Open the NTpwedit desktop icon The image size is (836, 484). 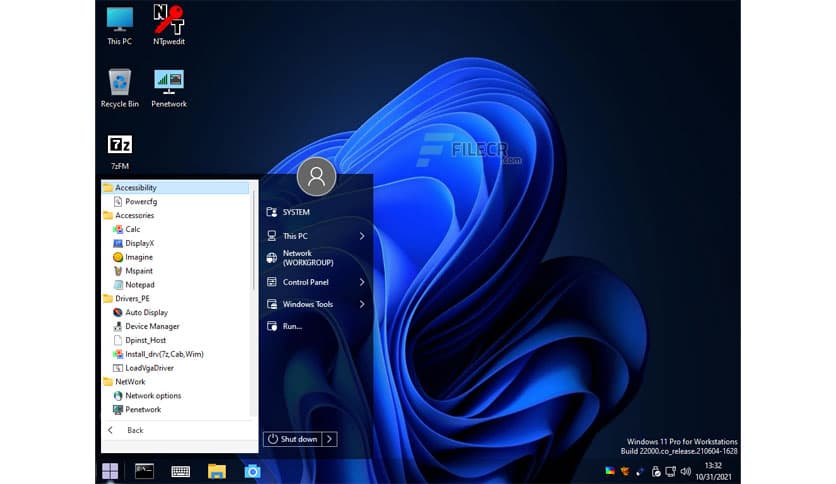pos(169,22)
